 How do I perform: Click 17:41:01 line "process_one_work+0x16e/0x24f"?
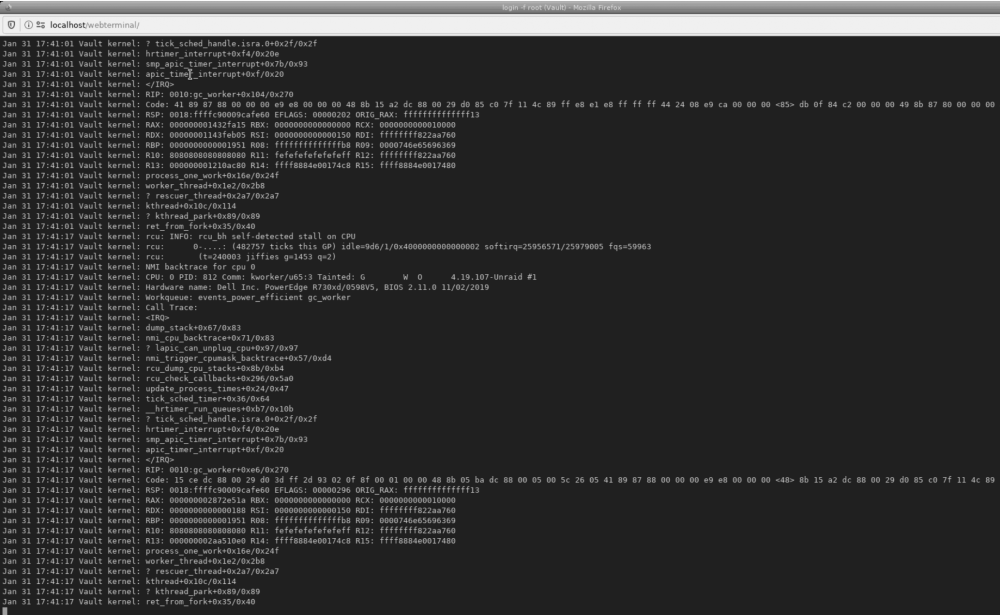(x=212, y=175)
